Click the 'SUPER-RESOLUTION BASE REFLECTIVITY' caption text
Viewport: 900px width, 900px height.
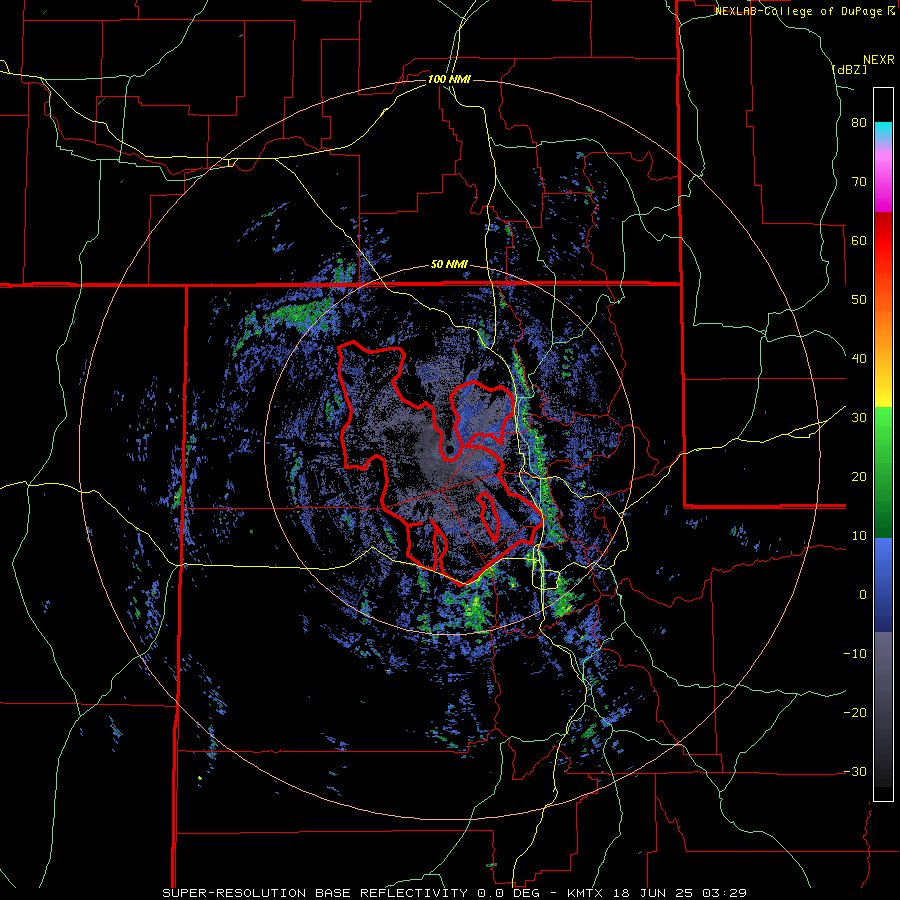click(x=315, y=893)
